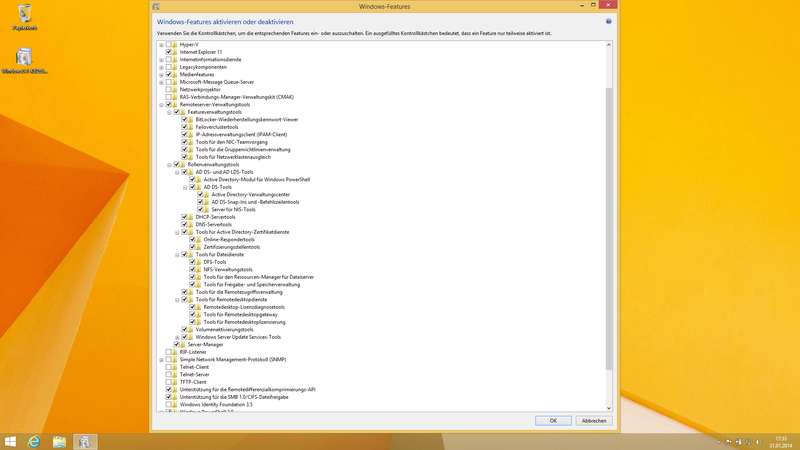Click the taskbar clock and date
The image size is (800, 450).
(781, 442)
